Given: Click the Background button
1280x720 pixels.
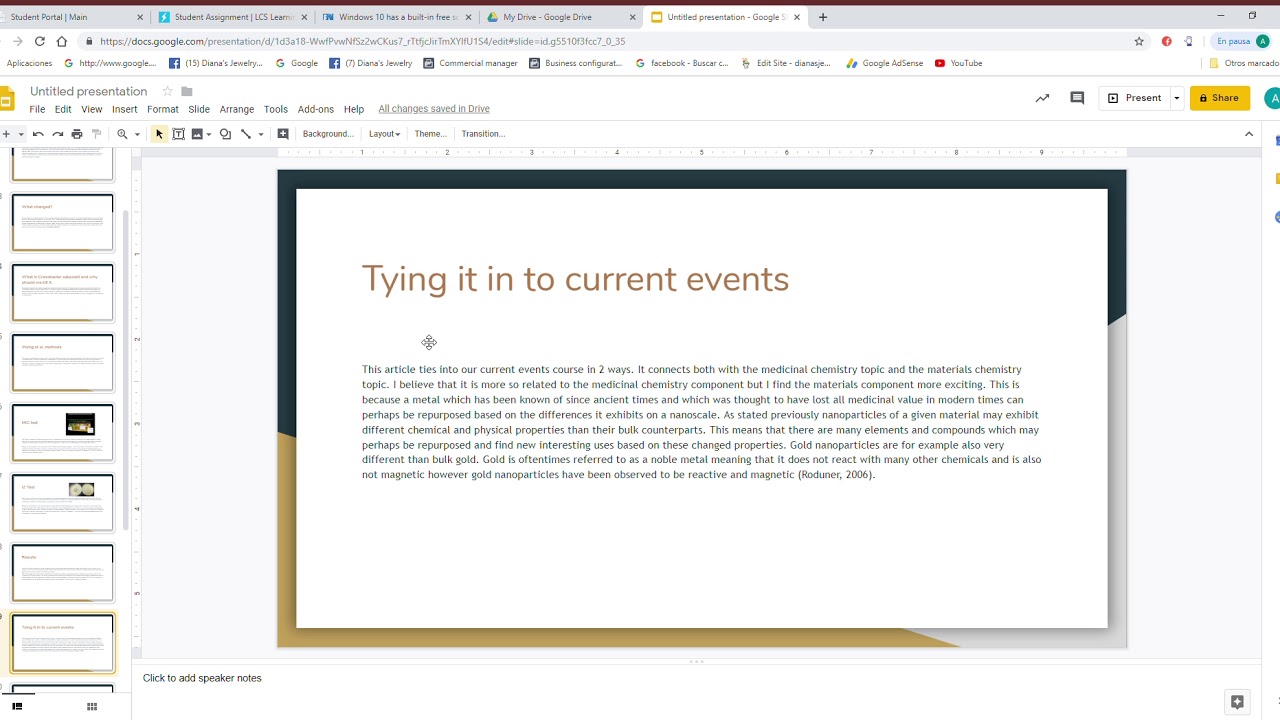Looking at the screenshot, I should [x=328, y=134].
